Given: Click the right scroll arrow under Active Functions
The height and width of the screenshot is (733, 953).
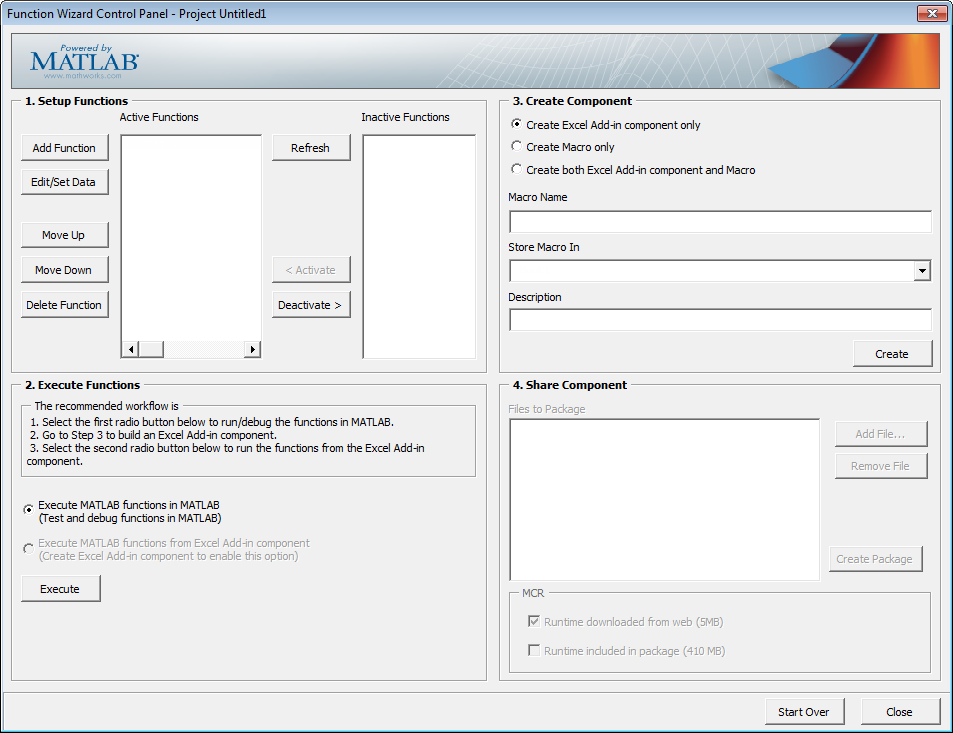Looking at the screenshot, I should [252, 349].
